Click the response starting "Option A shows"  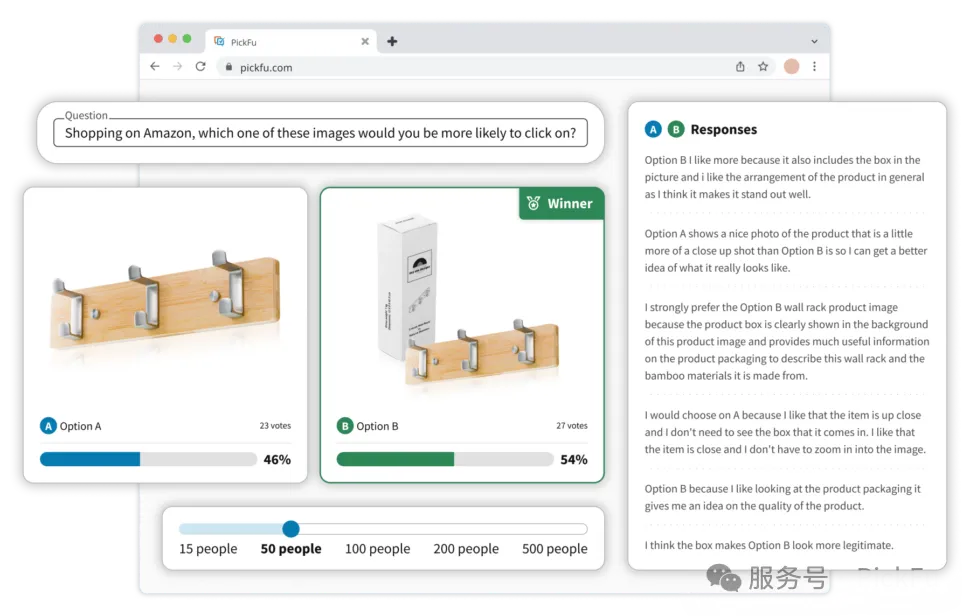click(x=786, y=250)
